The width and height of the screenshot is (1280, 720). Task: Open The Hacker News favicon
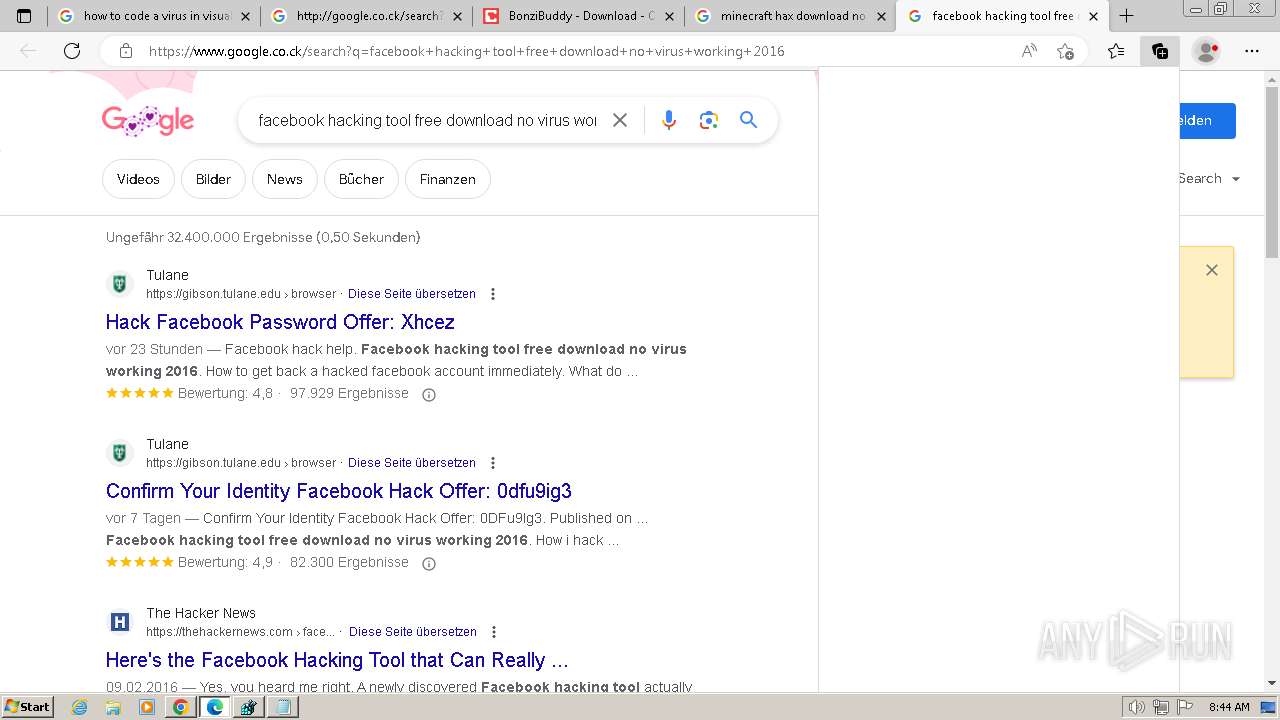point(120,622)
